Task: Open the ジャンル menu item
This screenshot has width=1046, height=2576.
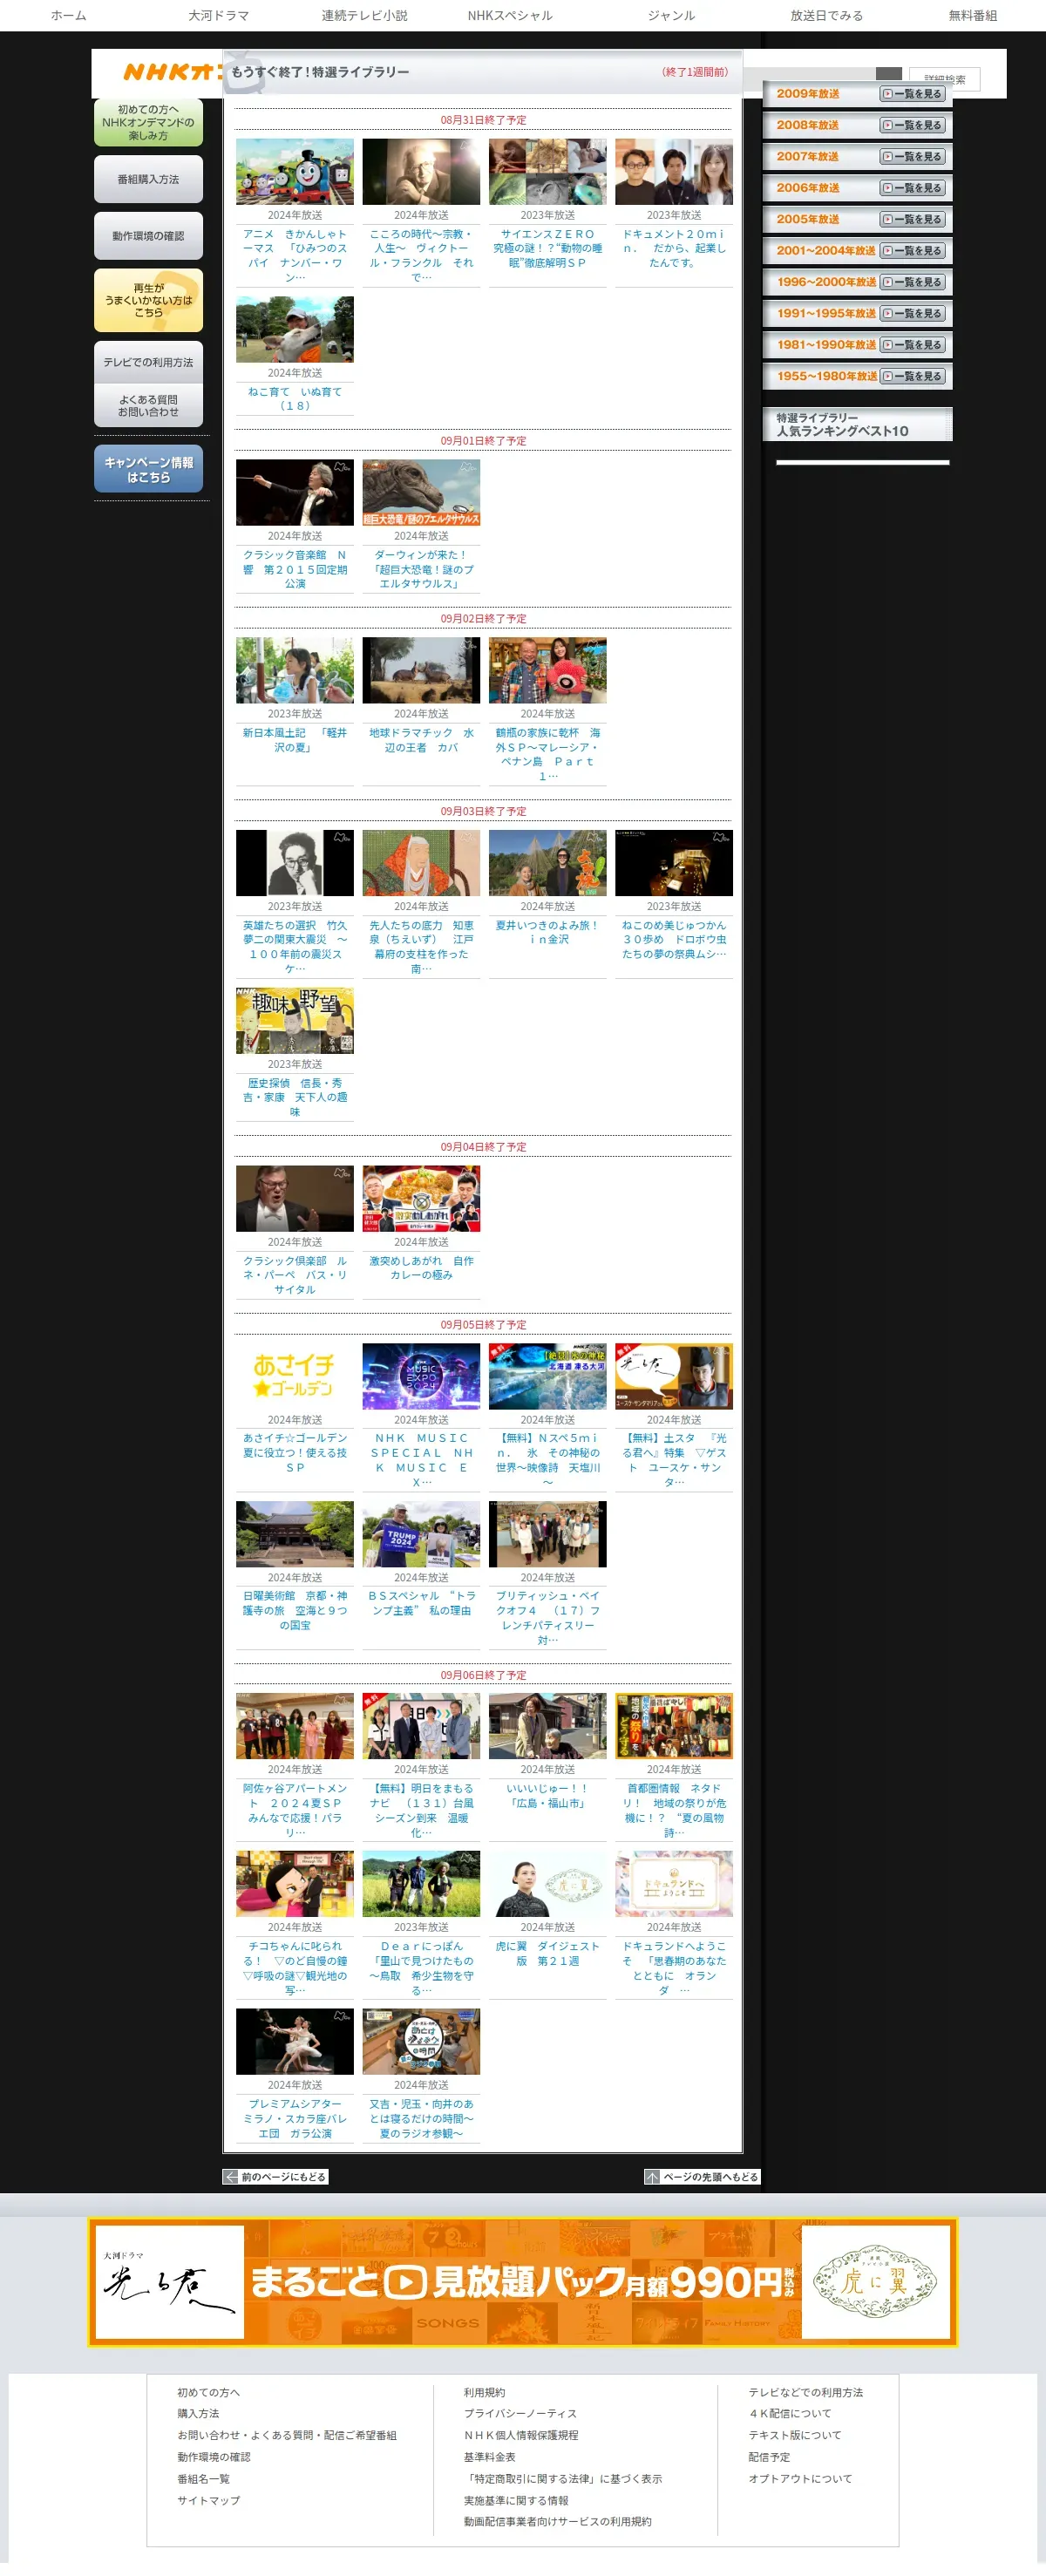Action: pyautogui.click(x=671, y=15)
